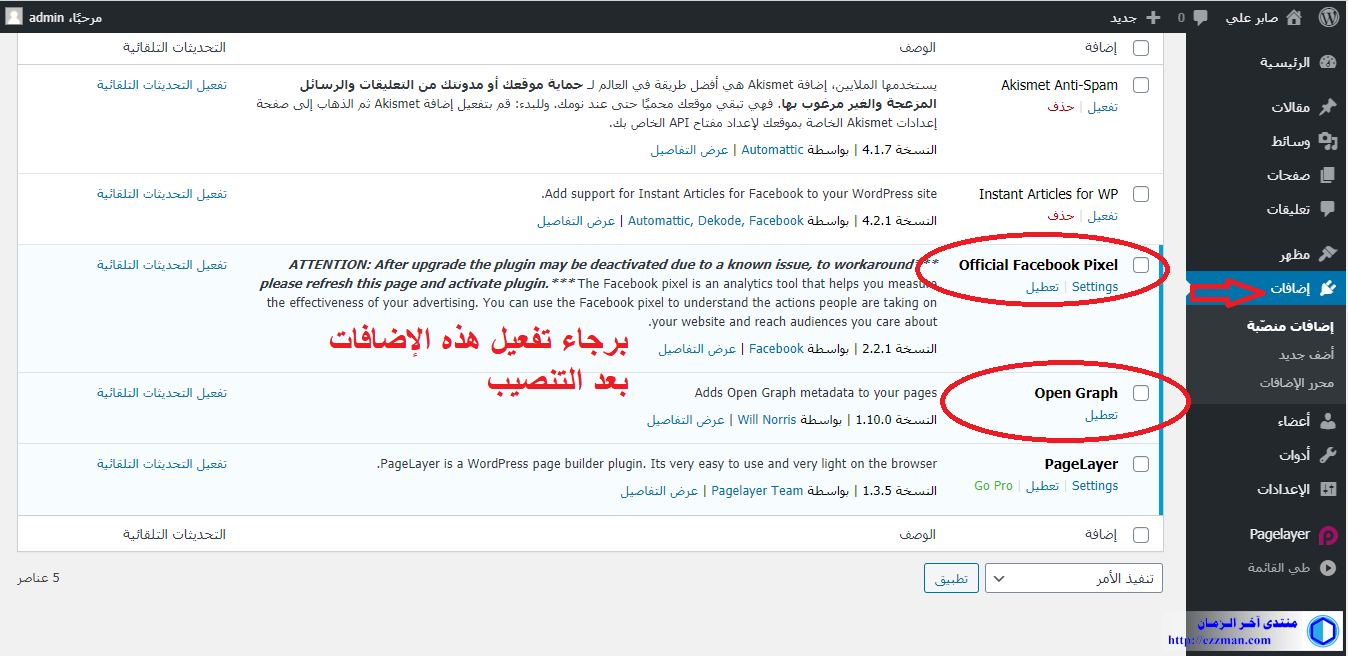Open Settings link for Official Facebook Pixel

coord(1094,287)
